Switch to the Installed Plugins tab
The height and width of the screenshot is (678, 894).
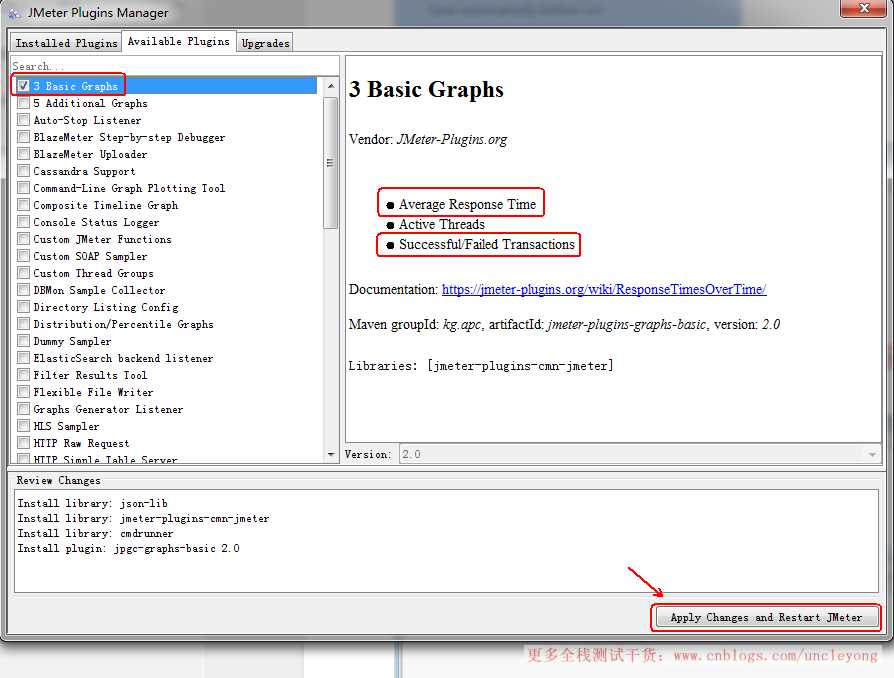[66, 43]
